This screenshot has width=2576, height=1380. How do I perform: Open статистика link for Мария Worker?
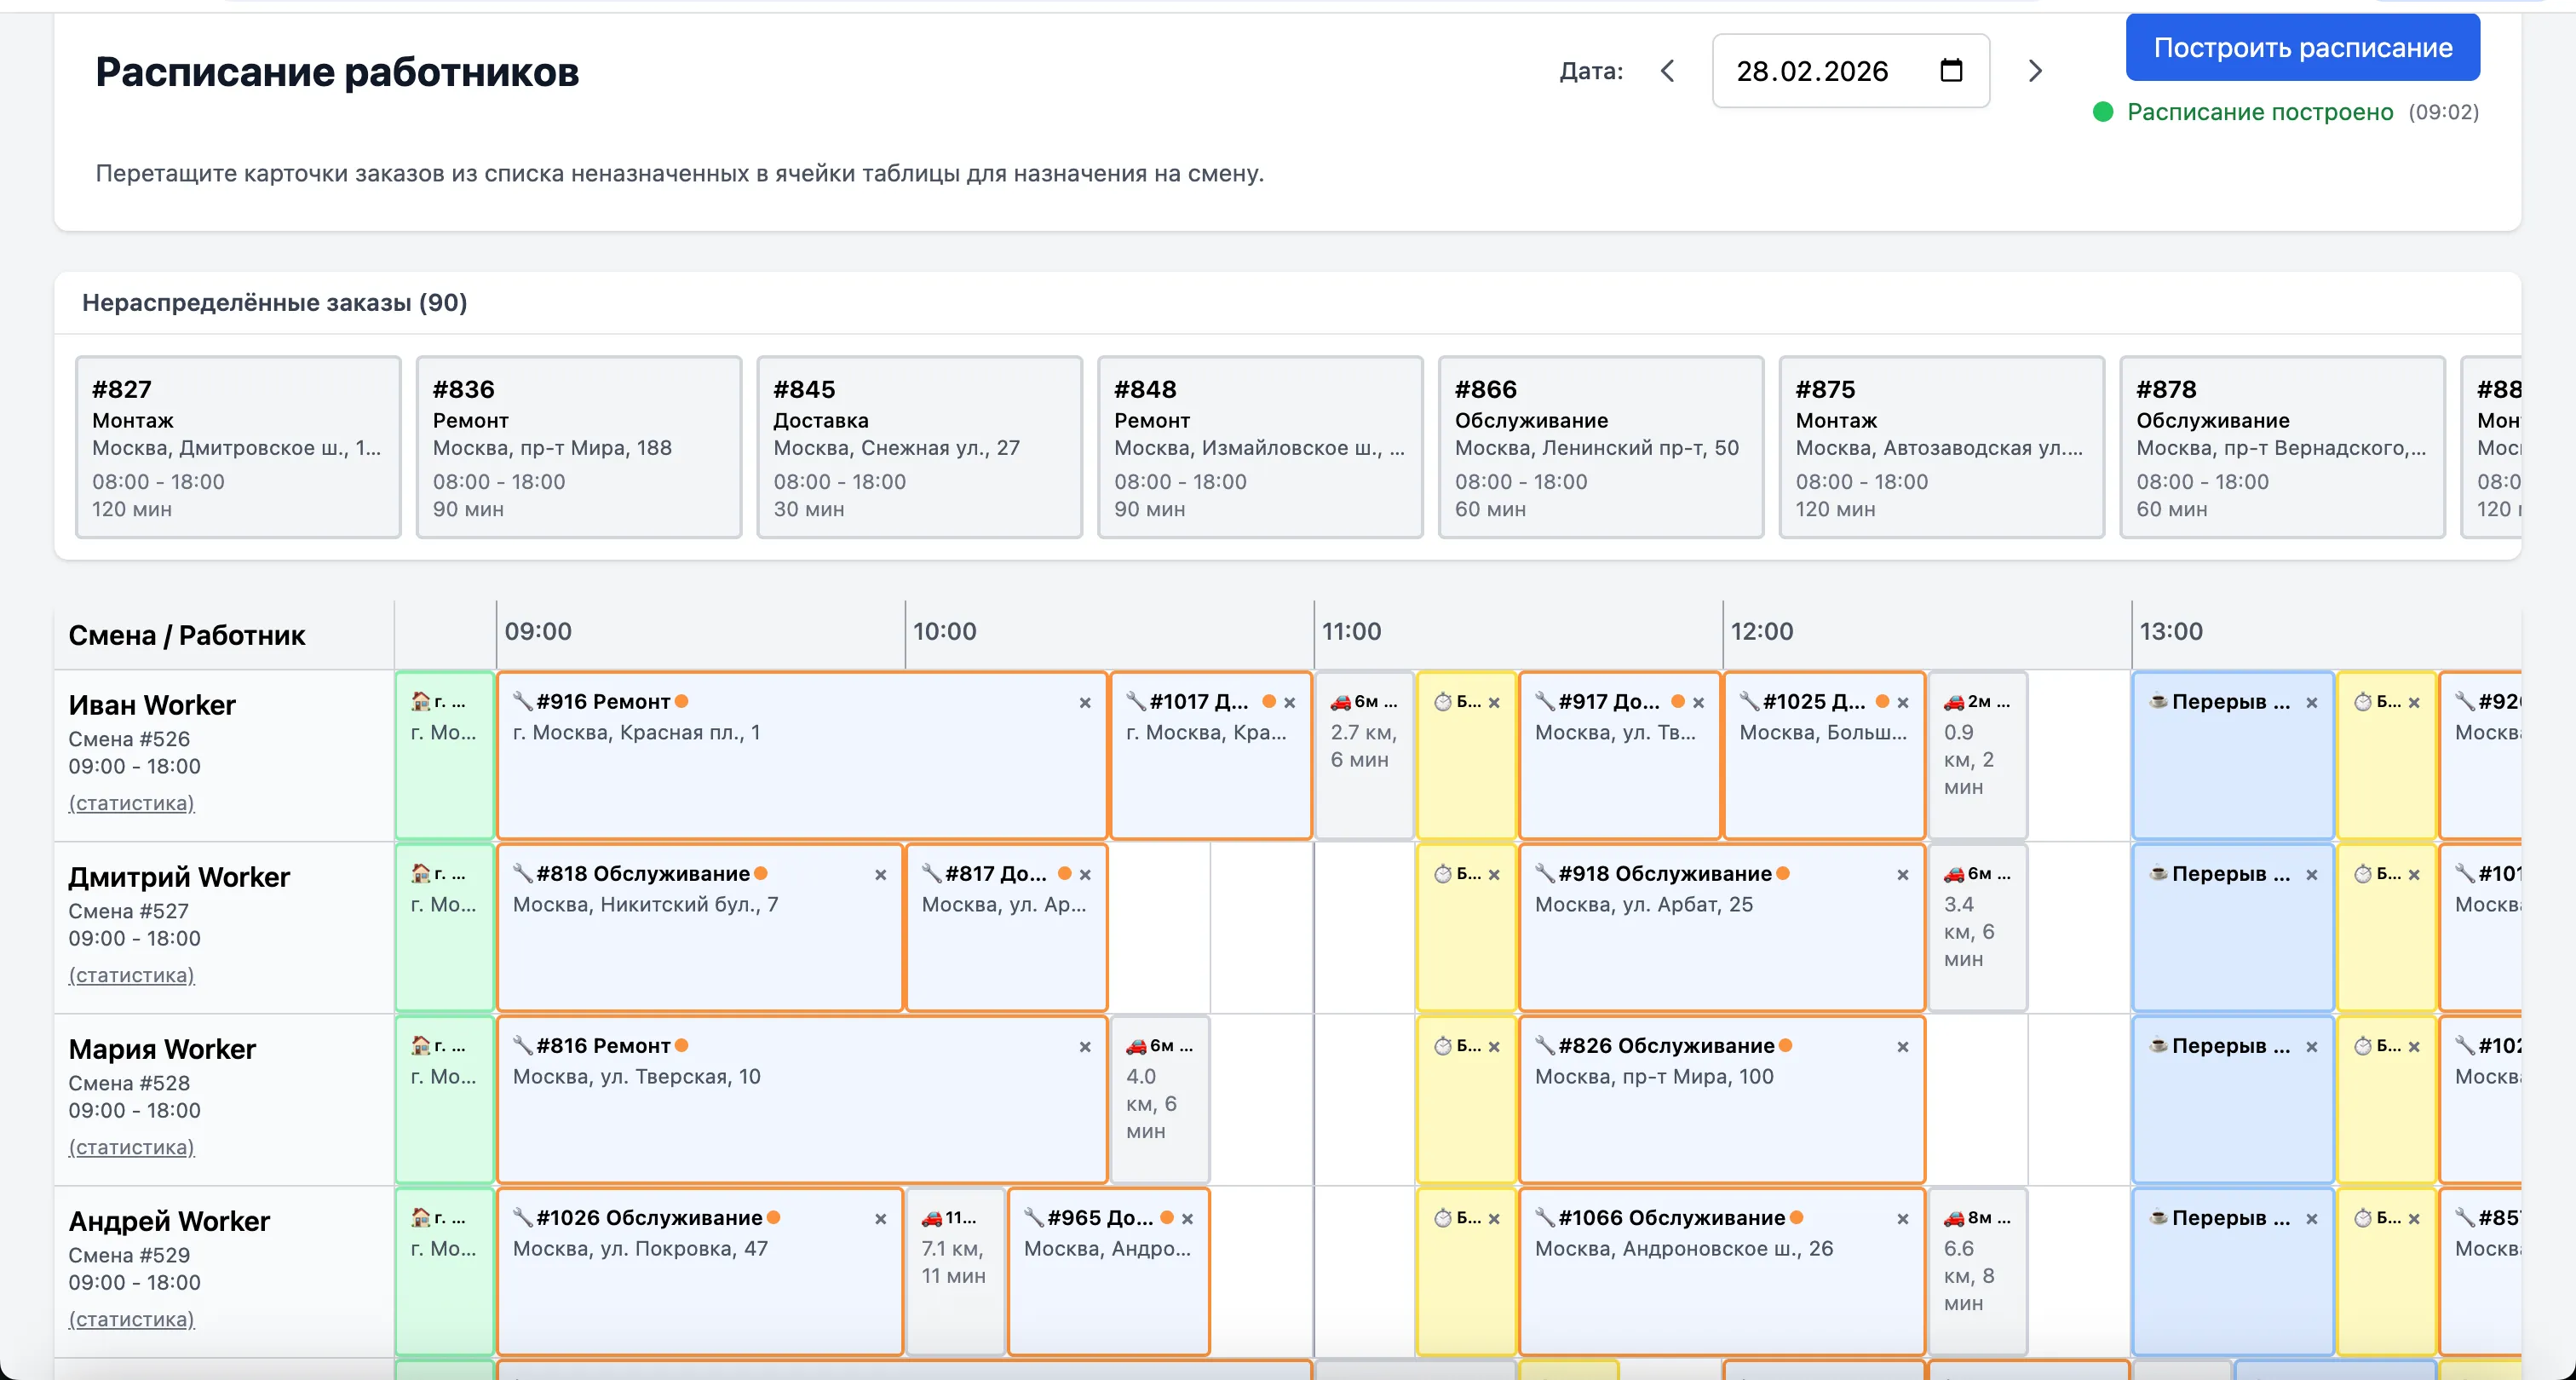pos(131,1147)
